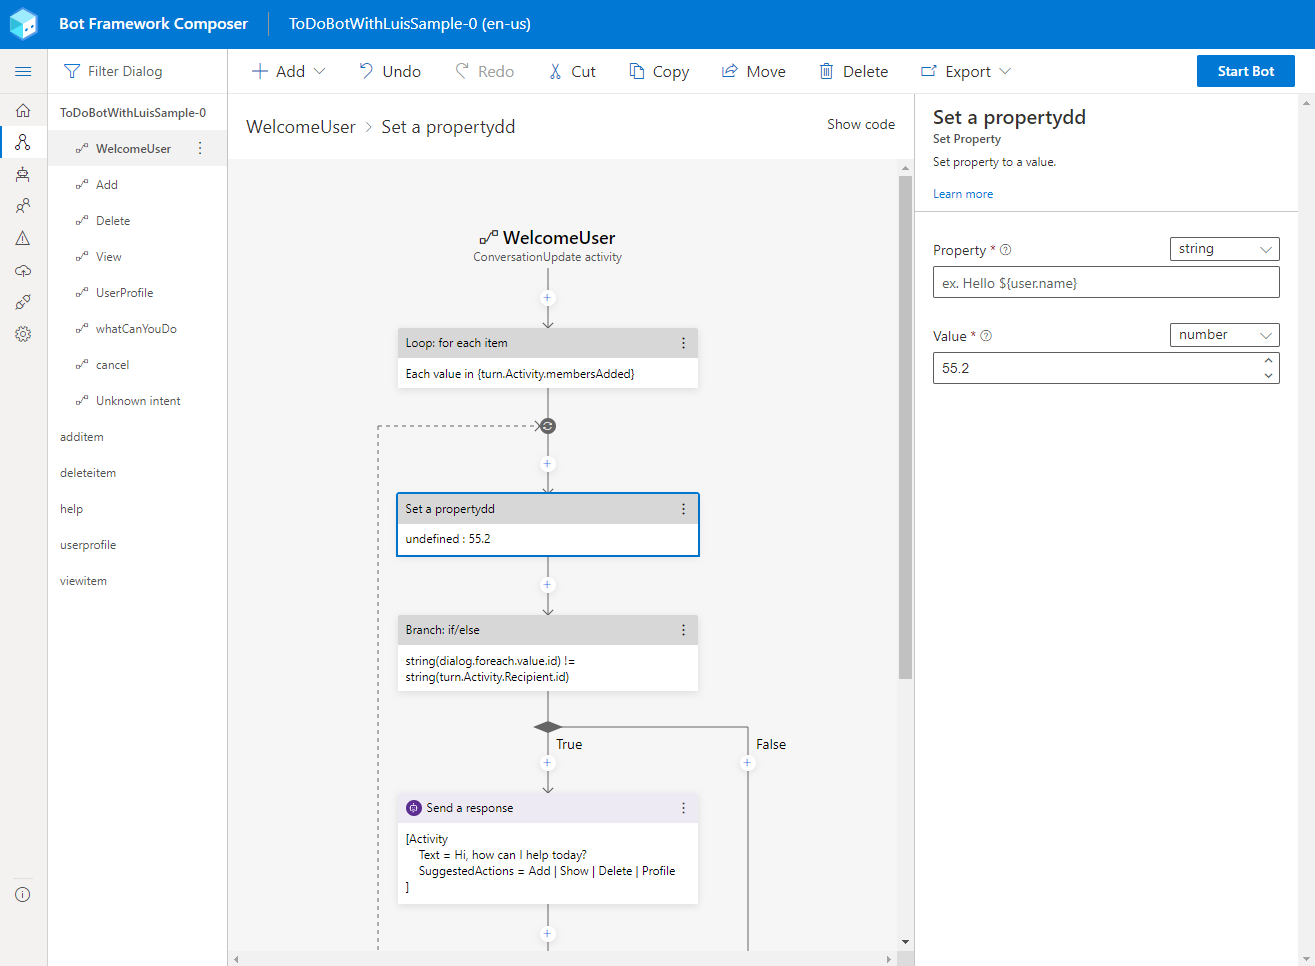Start the bot
The height and width of the screenshot is (966, 1315).
[x=1246, y=71]
